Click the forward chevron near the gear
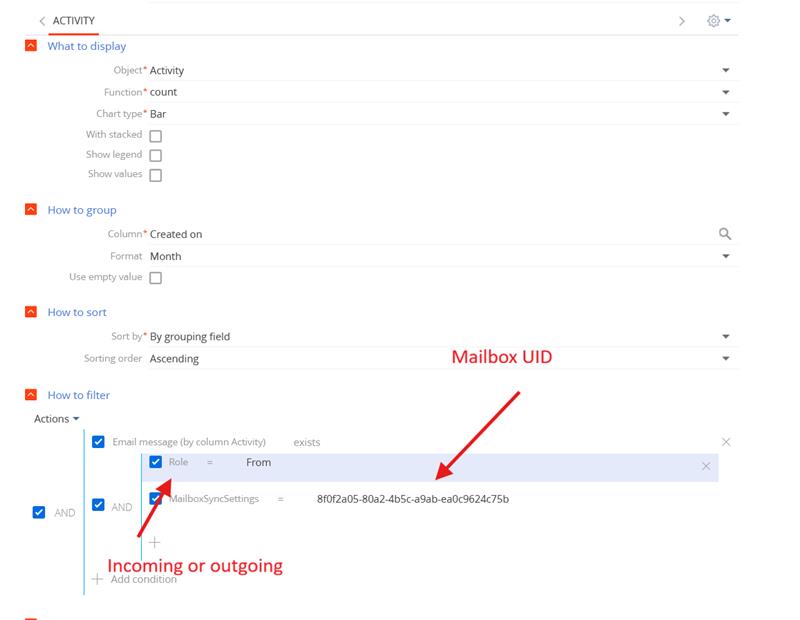The width and height of the screenshot is (800, 620). pos(682,21)
